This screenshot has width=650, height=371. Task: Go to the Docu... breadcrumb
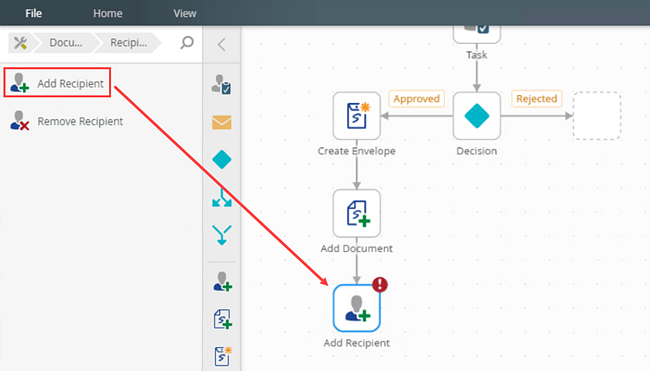pyautogui.click(x=66, y=43)
